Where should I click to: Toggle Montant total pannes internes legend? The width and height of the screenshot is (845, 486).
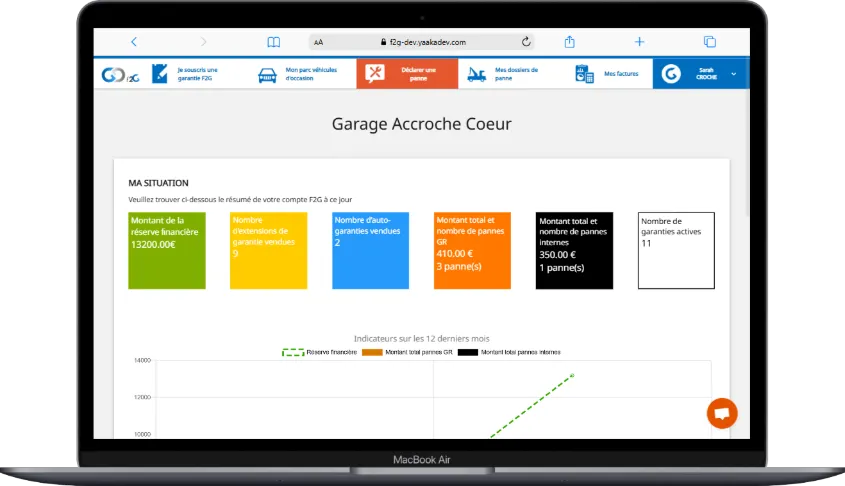pyautogui.click(x=509, y=353)
